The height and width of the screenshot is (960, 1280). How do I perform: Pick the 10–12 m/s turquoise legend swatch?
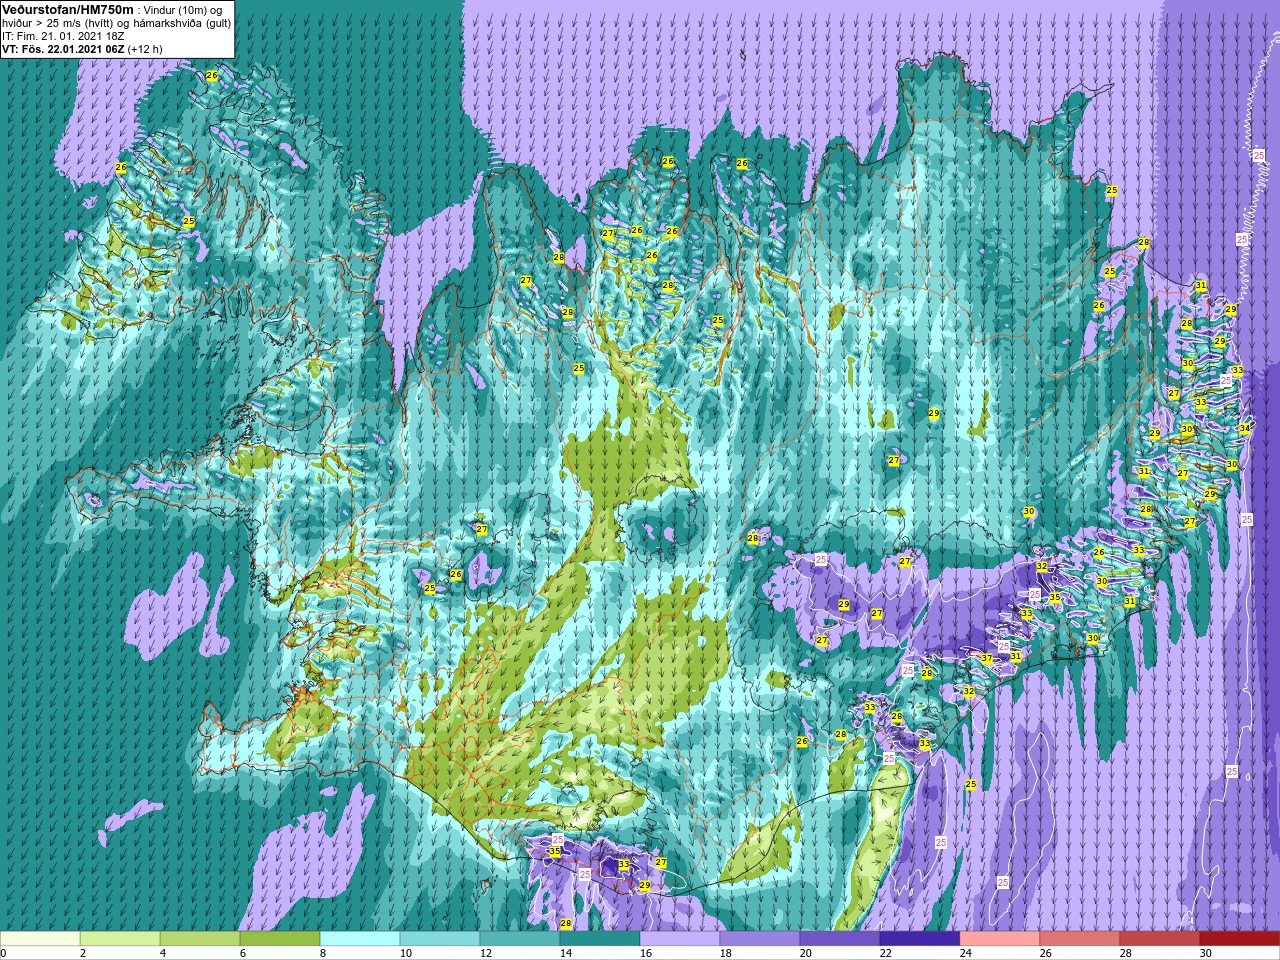tap(440, 939)
